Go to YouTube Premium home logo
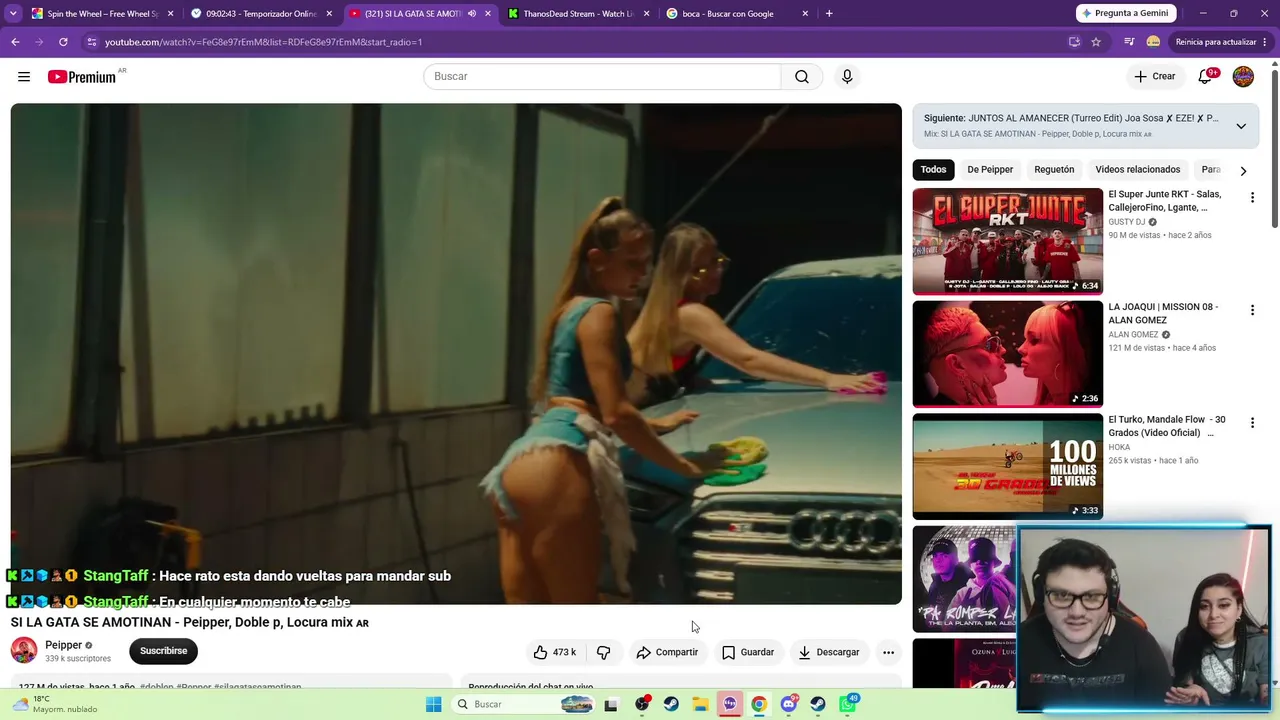The width and height of the screenshot is (1280, 720). [82, 77]
